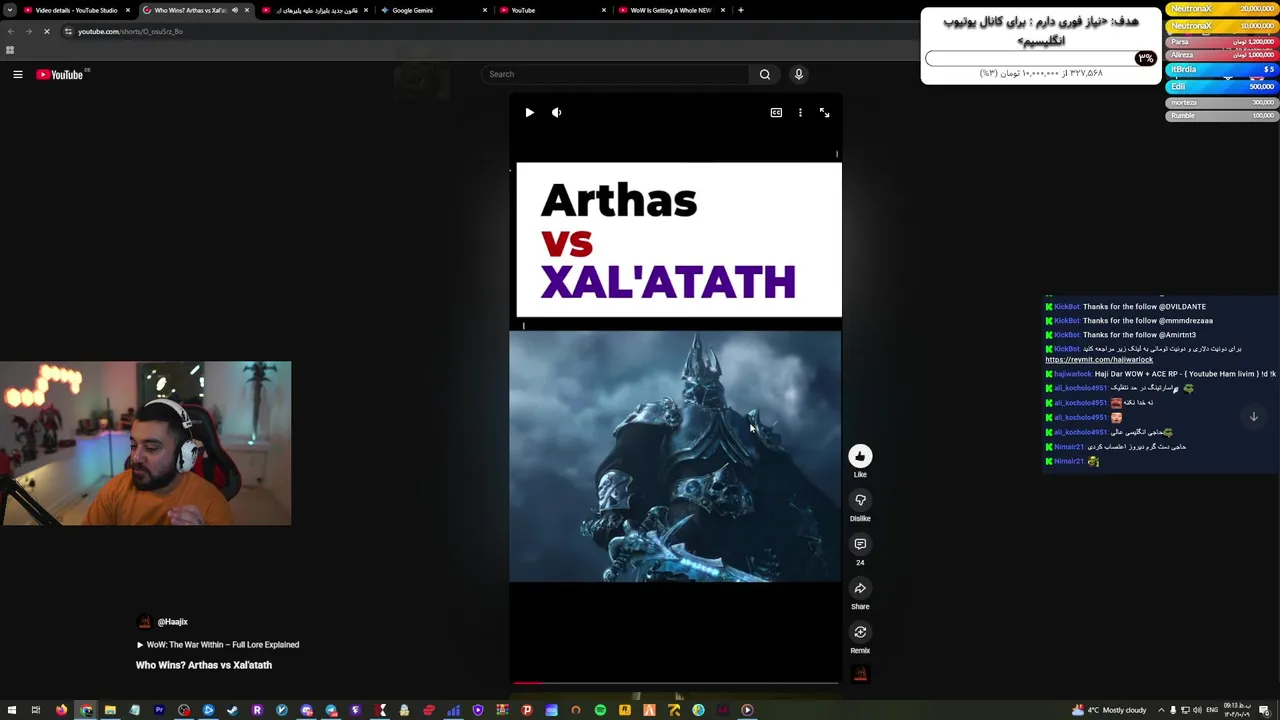Jump to latest chat with down arrow
The width and height of the screenshot is (1280, 720).
click(1253, 416)
